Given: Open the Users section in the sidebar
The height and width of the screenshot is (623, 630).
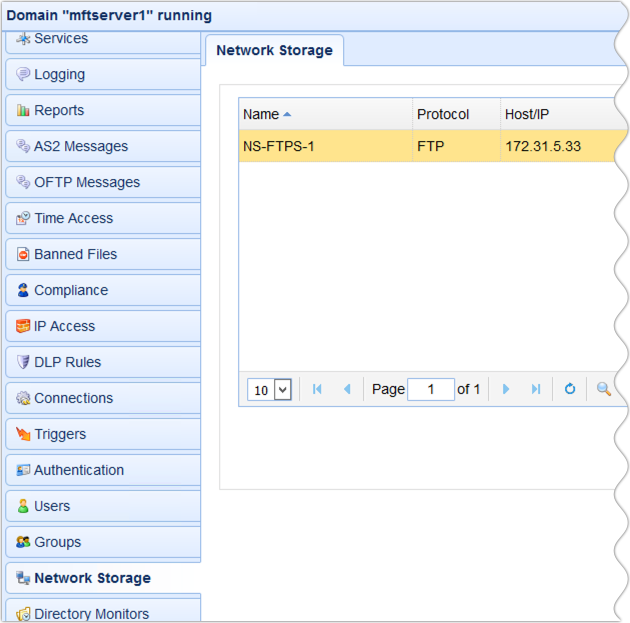Looking at the screenshot, I should click(x=52, y=506).
